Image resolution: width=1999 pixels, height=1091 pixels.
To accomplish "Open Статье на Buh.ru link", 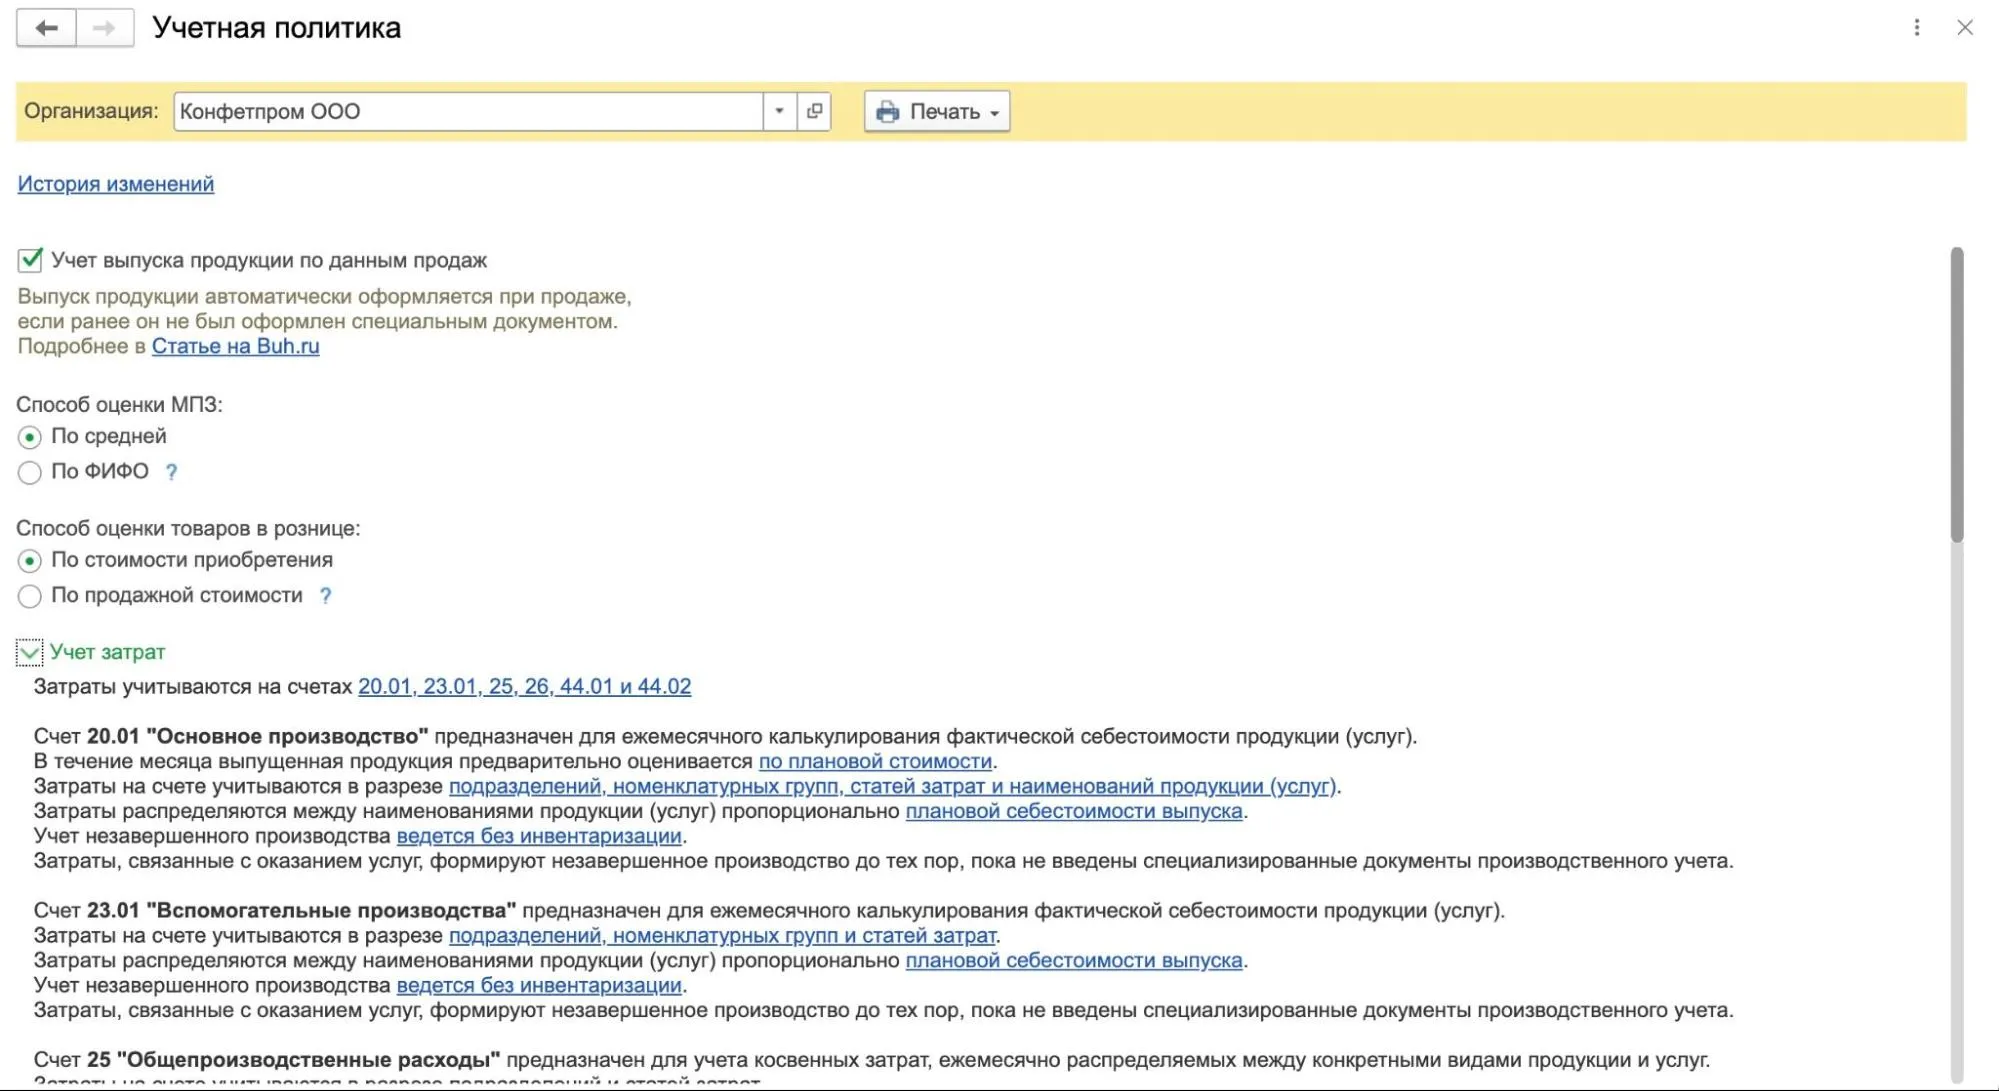I will pyautogui.click(x=235, y=346).
